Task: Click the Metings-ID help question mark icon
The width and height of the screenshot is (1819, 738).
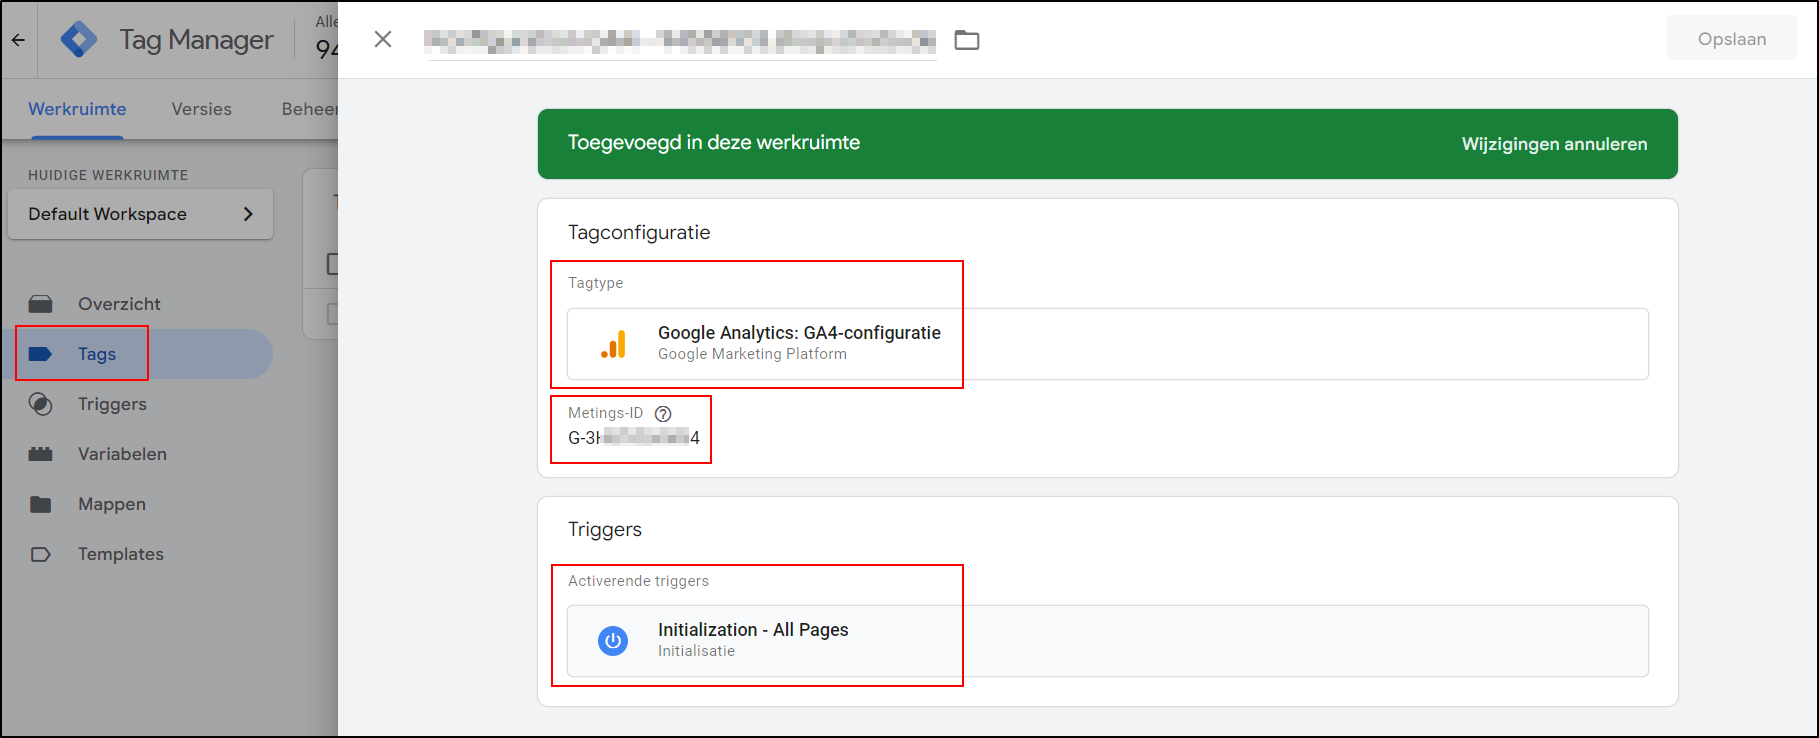Action: click(x=663, y=413)
